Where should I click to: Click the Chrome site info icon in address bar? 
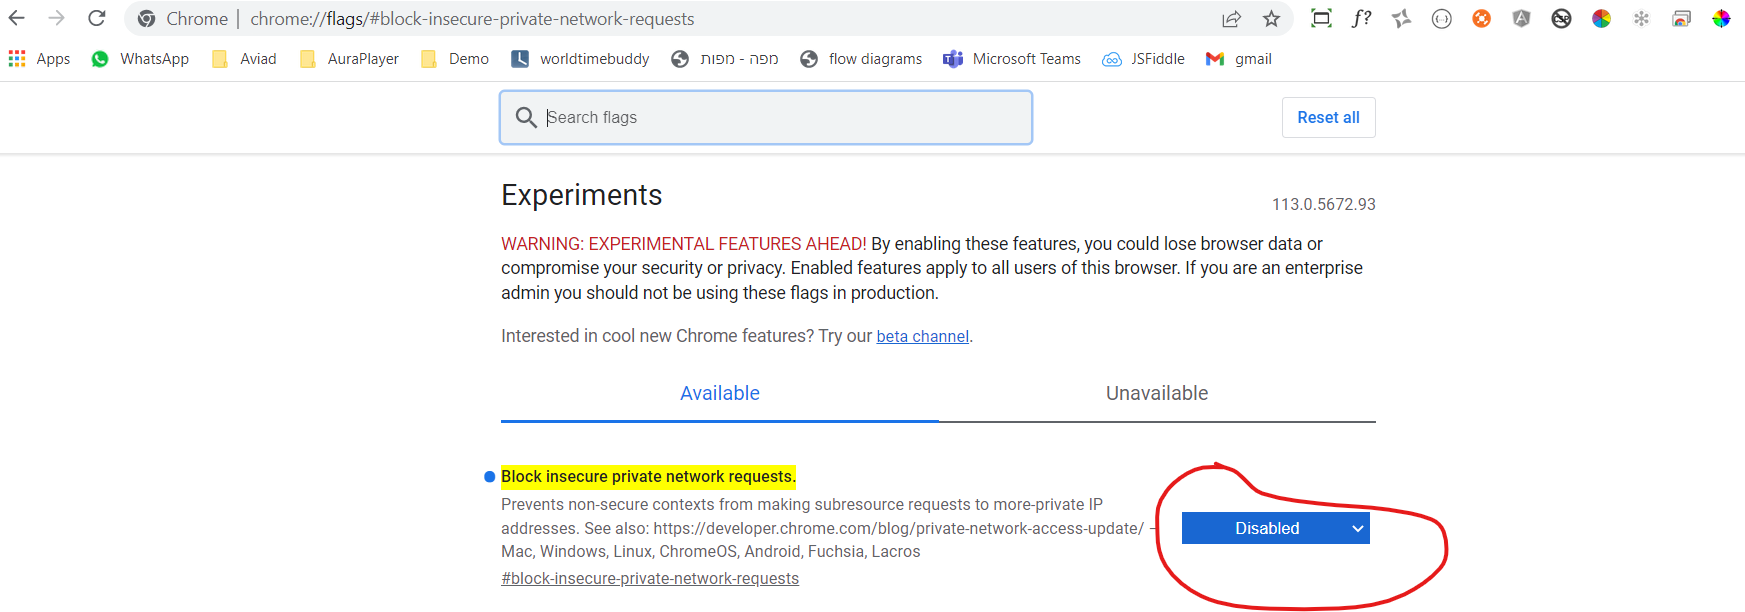click(x=147, y=19)
